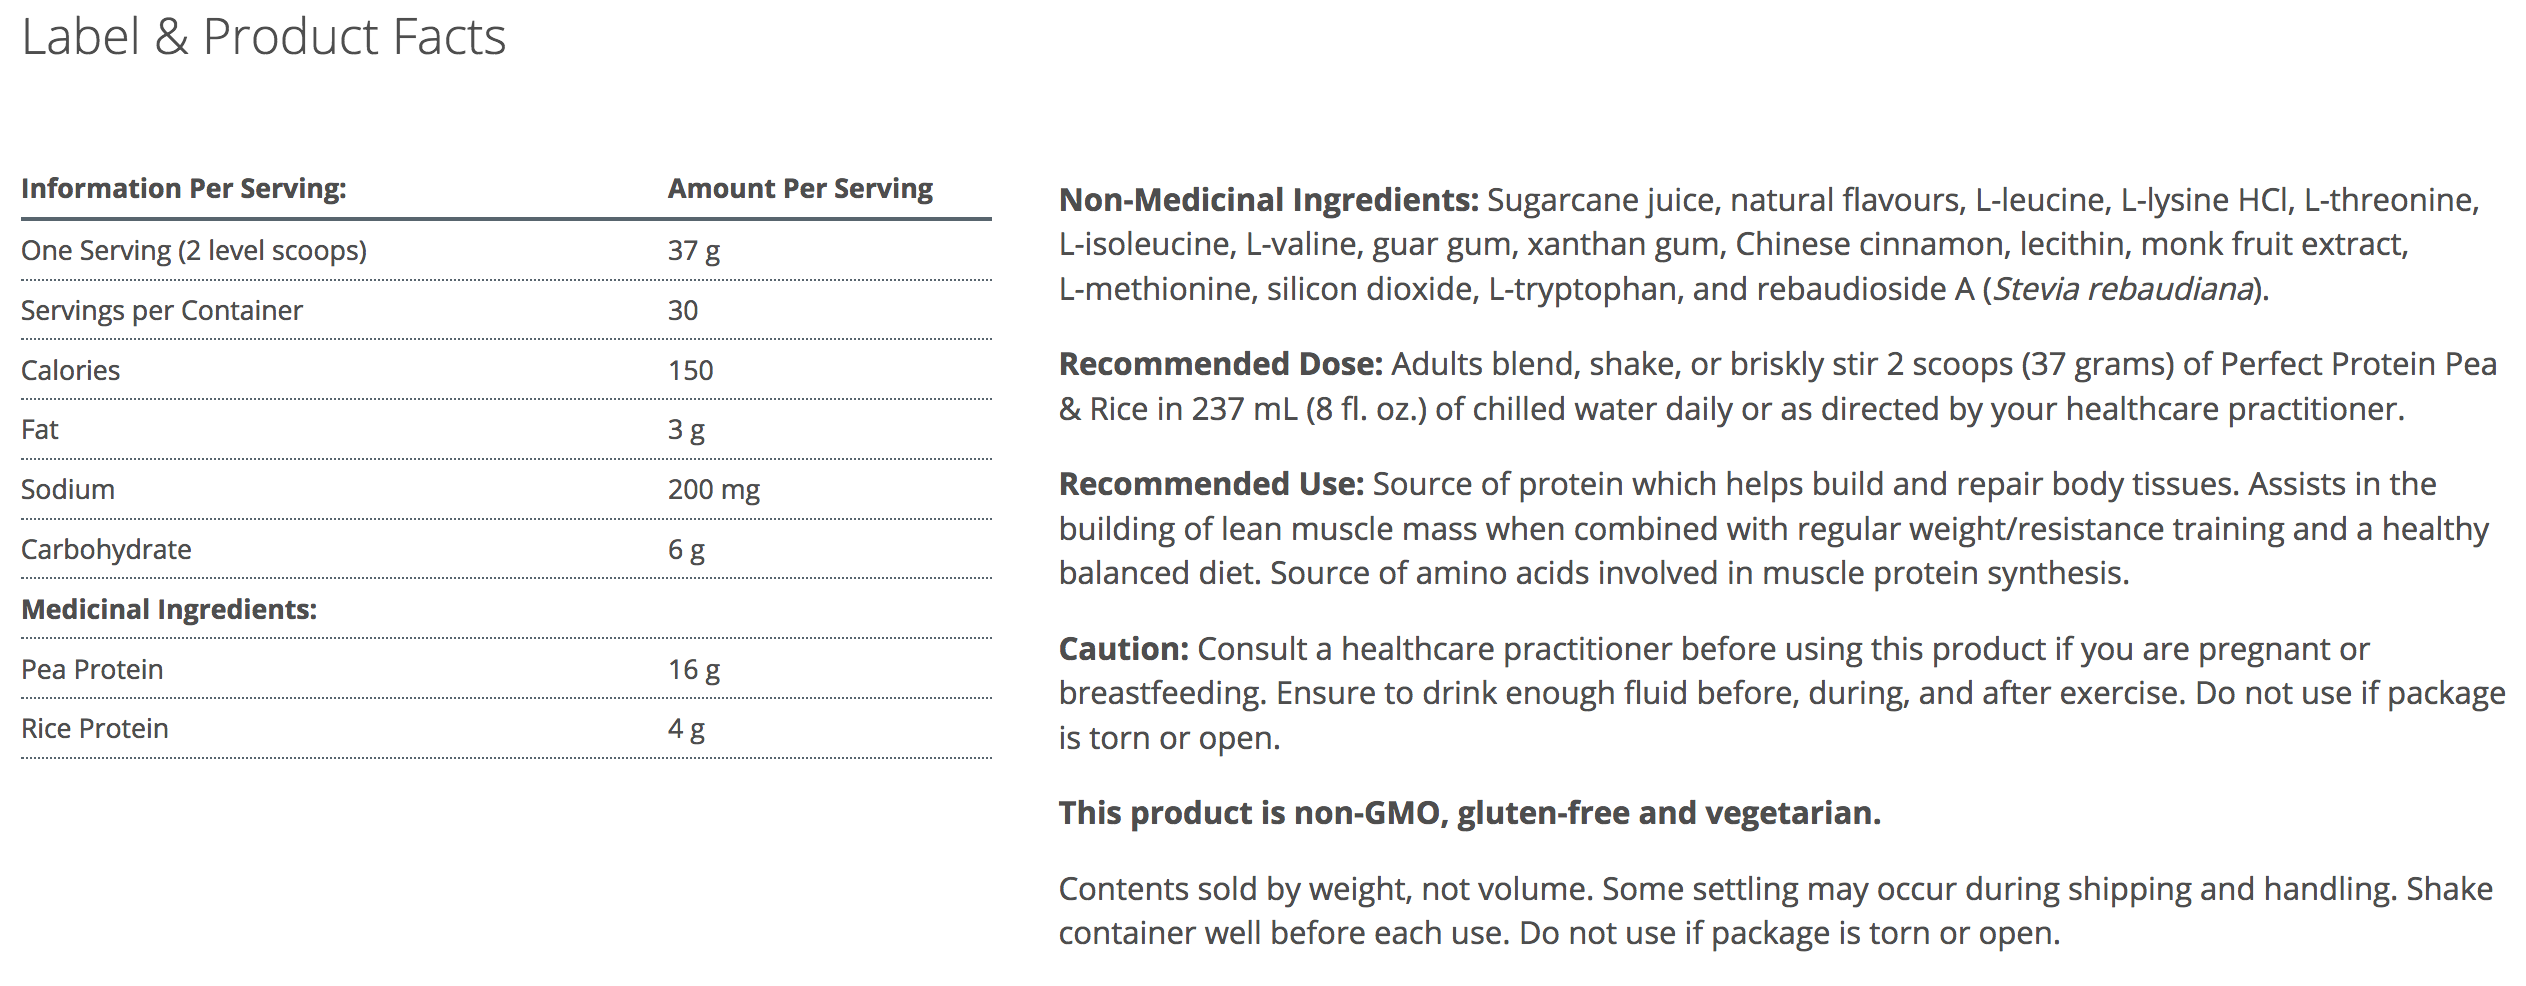This screenshot has width=2526, height=986.
Task: Select the Fat row label
Action: pos(40,430)
